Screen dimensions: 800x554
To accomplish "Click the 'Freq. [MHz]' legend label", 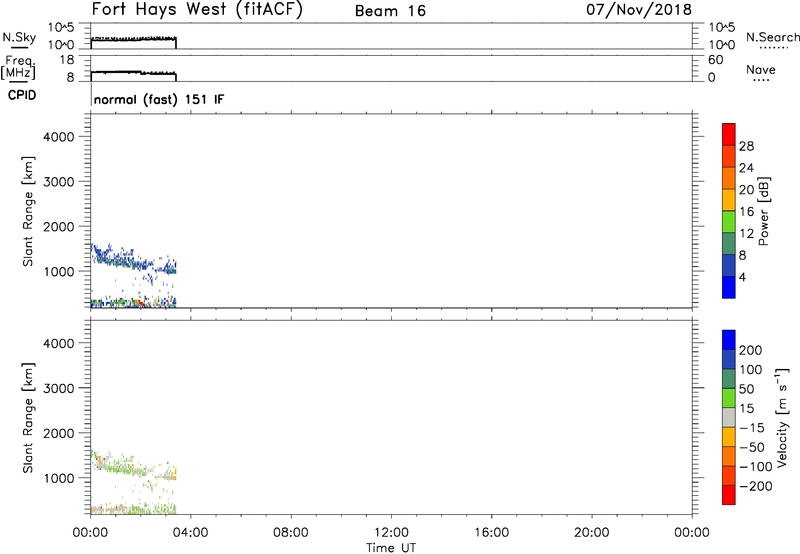I will 18,67.
